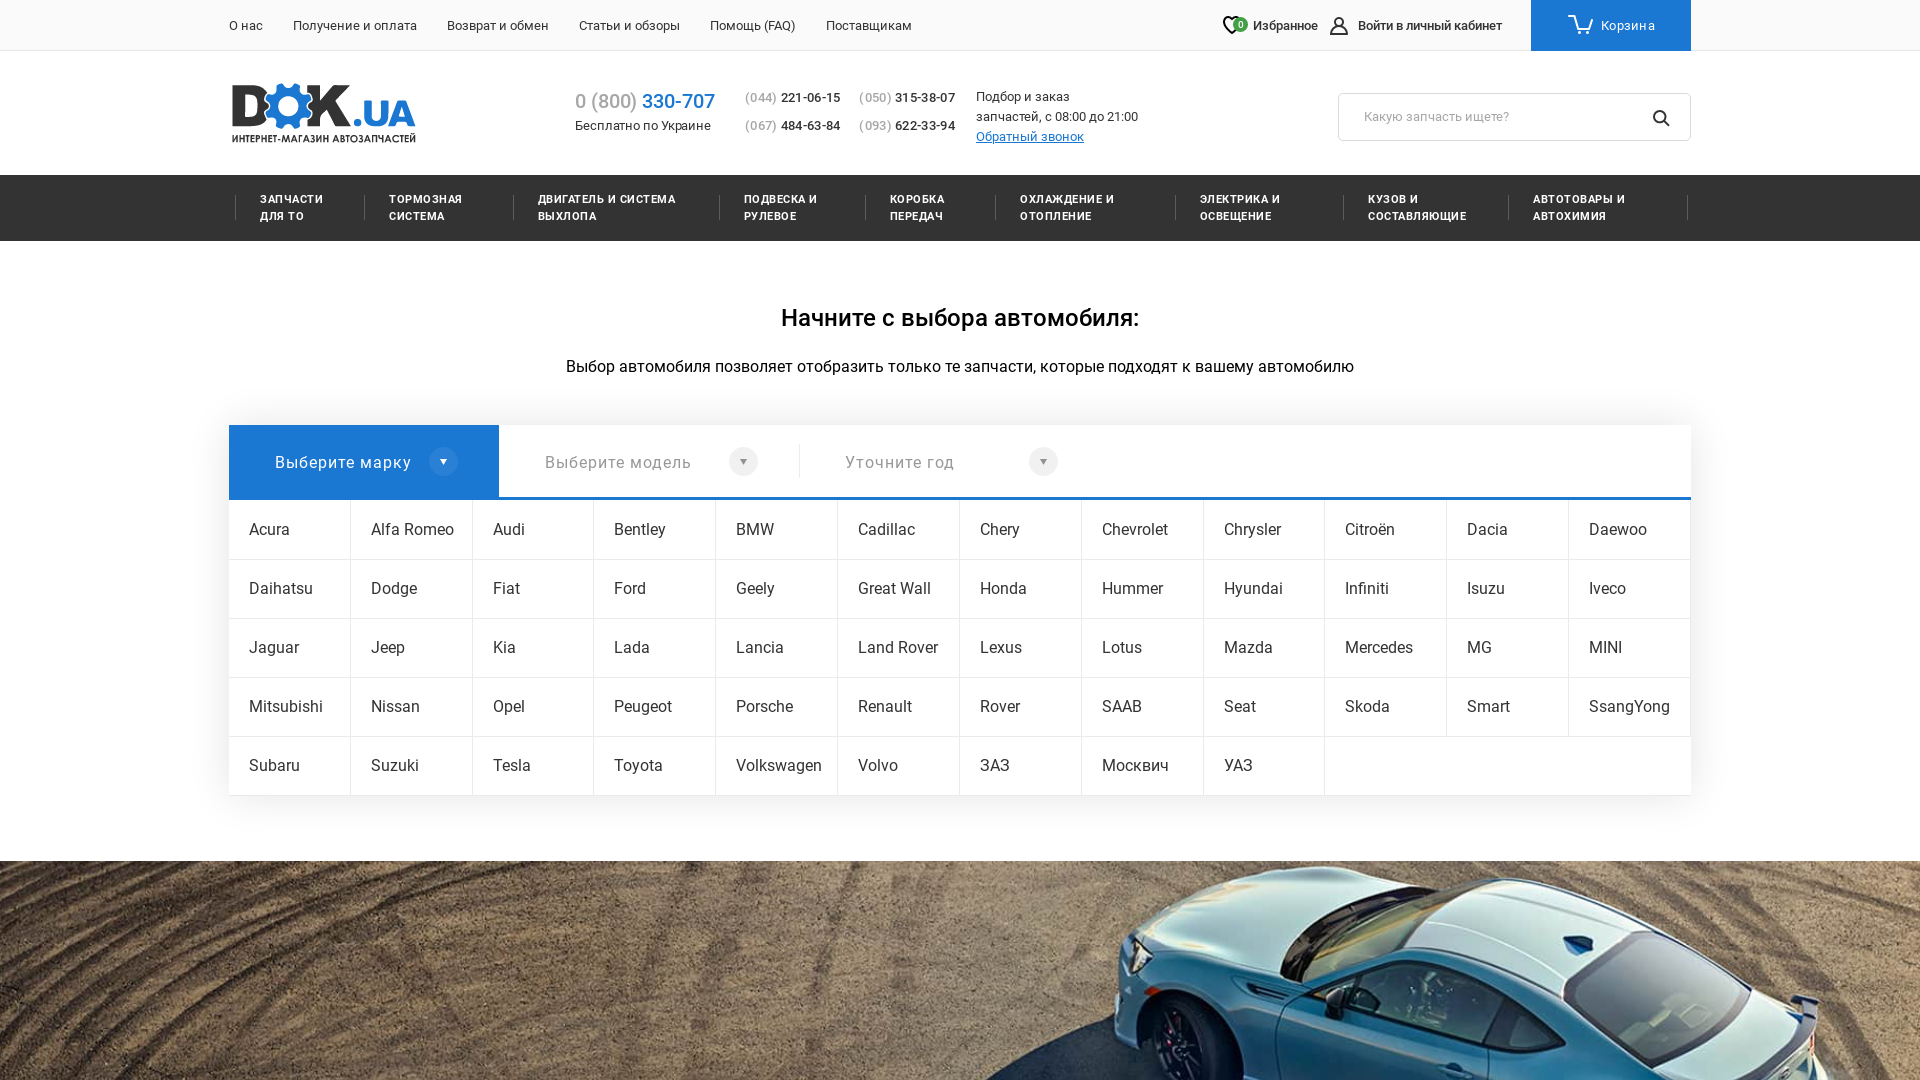Click the user account icon
The image size is (1920, 1080).
click(x=1339, y=26)
